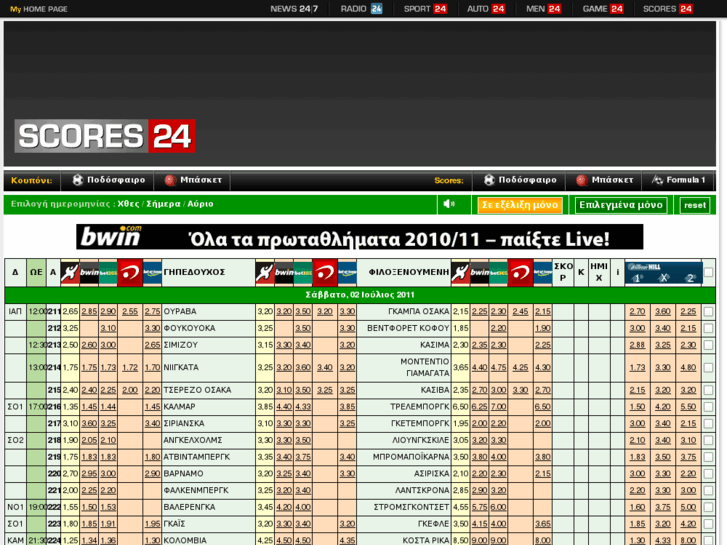Viewport: 727px width, 545px height.
Task: Click the bet365 logo in home-win odds header
Action: pos(108,272)
